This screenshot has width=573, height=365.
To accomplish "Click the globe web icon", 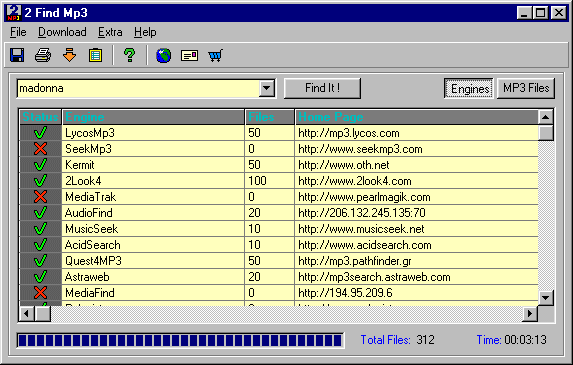I will pos(163,56).
